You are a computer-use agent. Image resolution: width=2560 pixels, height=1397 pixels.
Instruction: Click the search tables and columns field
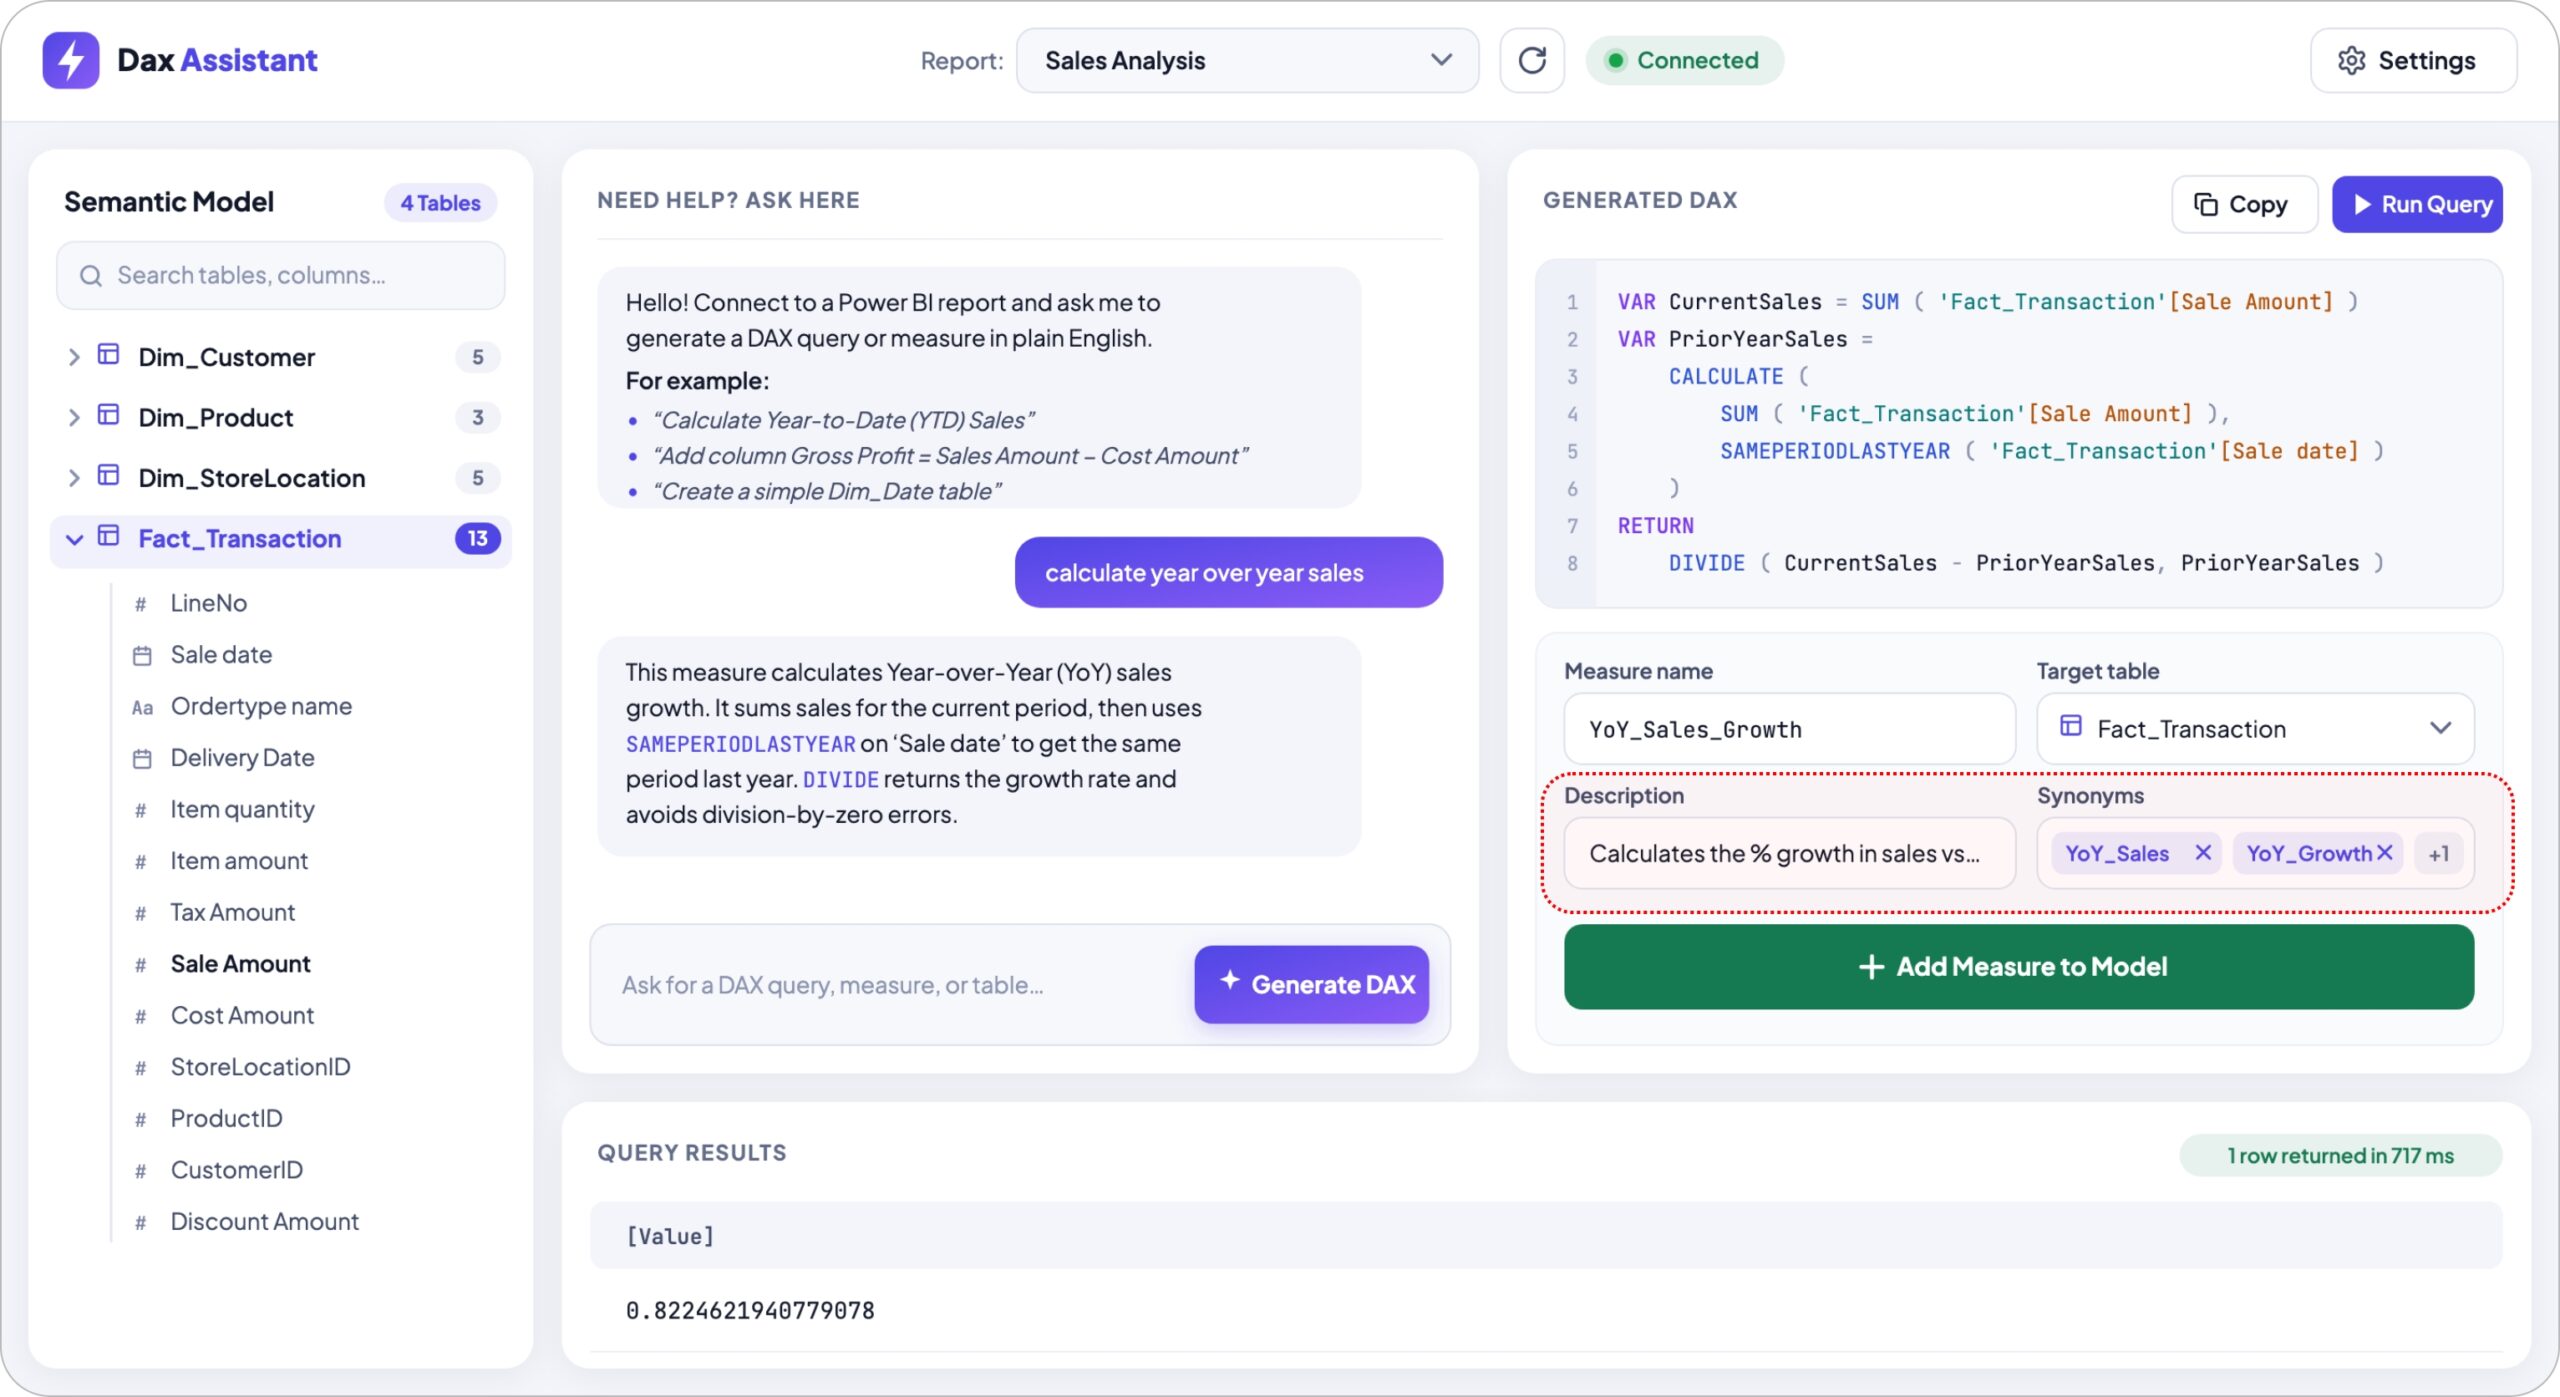(281, 275)
